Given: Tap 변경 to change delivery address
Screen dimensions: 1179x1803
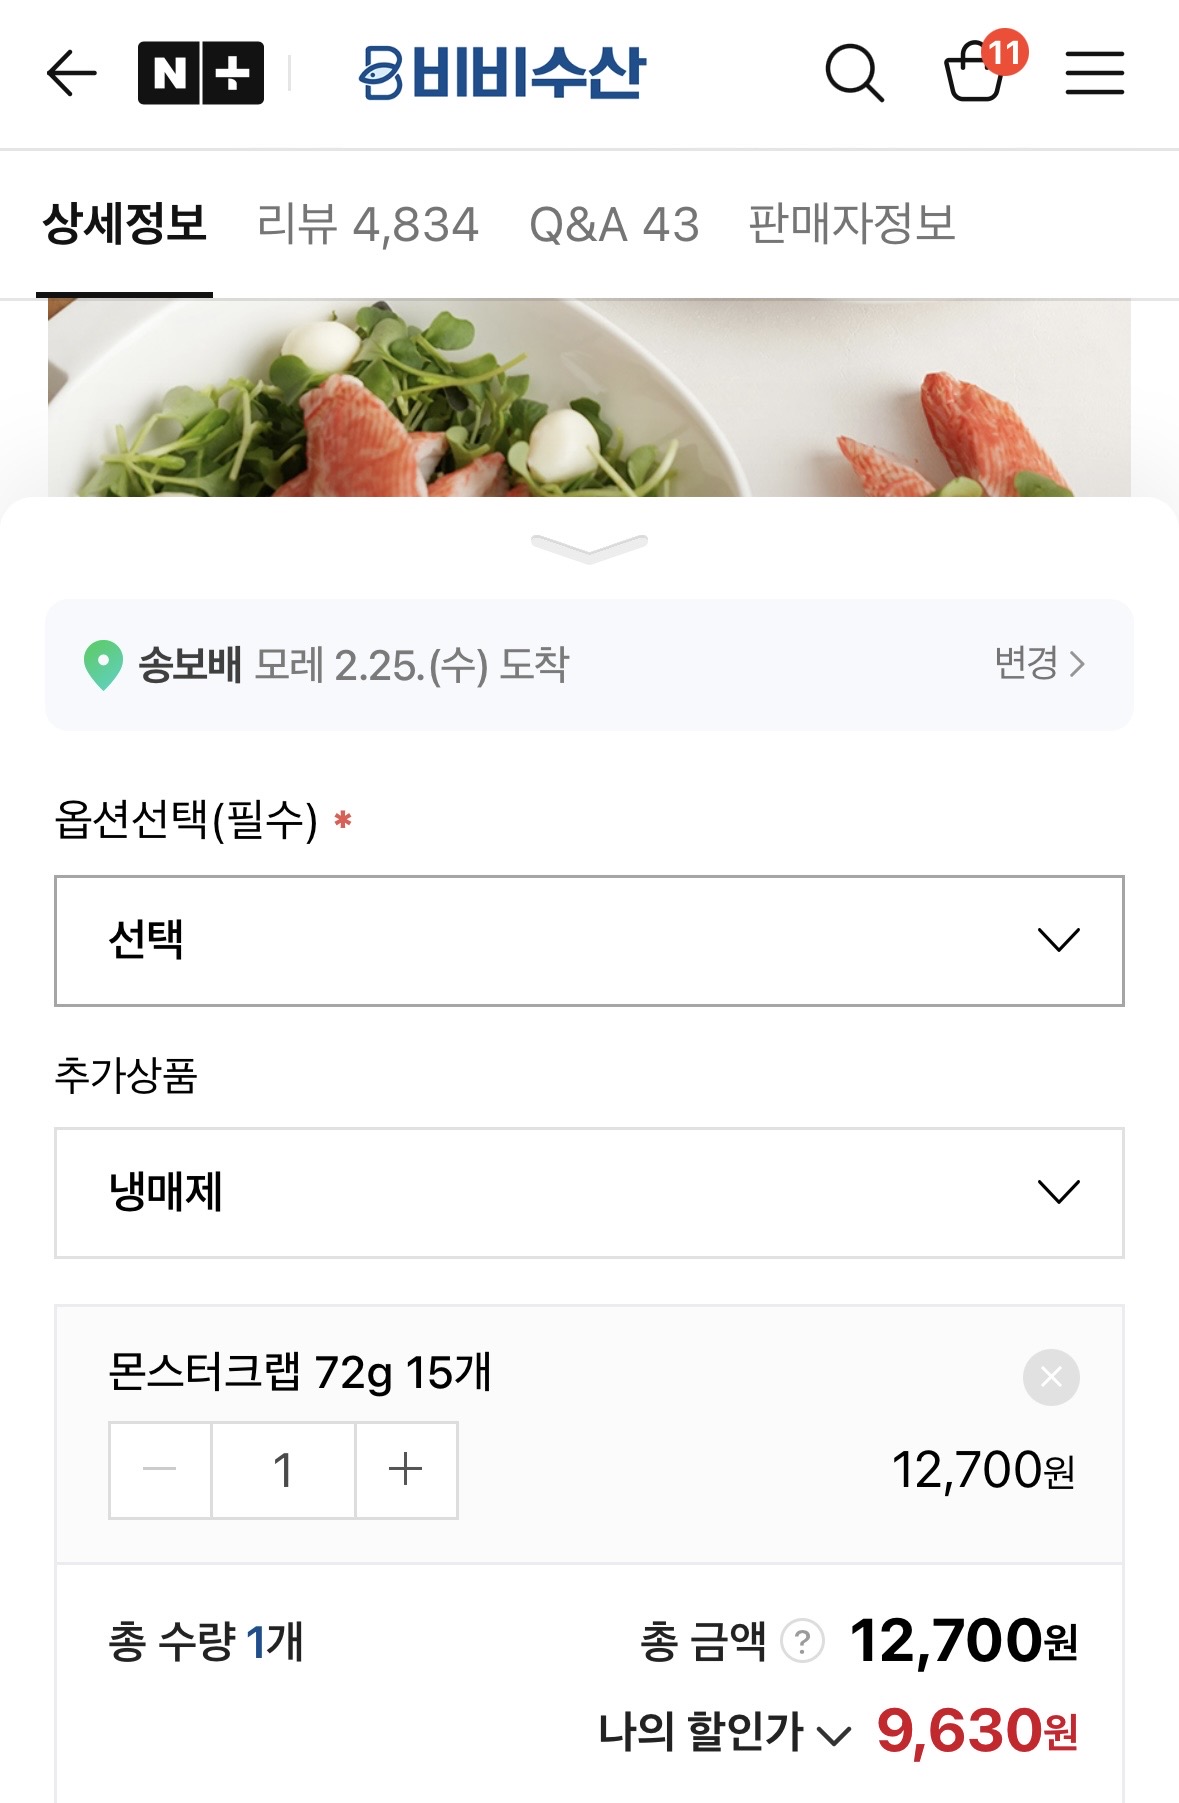Looking at the screenshot, I should (x=1039, y=663).
